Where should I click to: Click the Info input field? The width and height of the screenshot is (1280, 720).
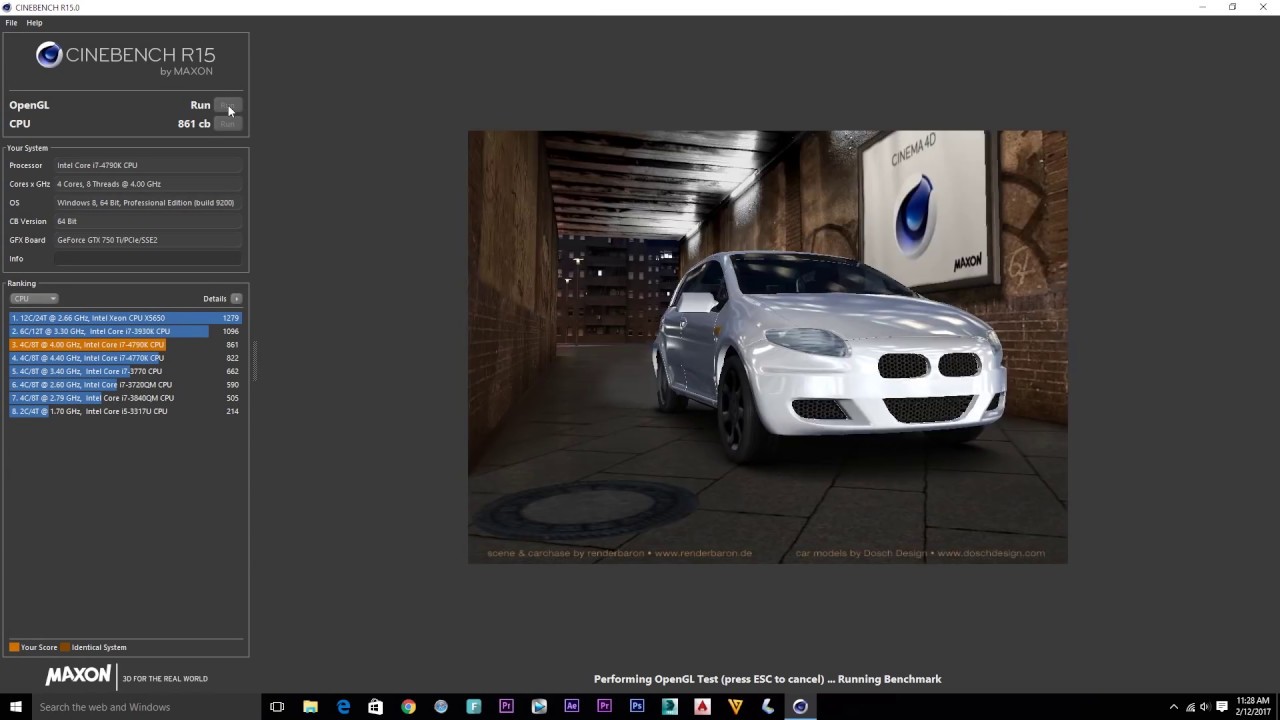point(148,259)
